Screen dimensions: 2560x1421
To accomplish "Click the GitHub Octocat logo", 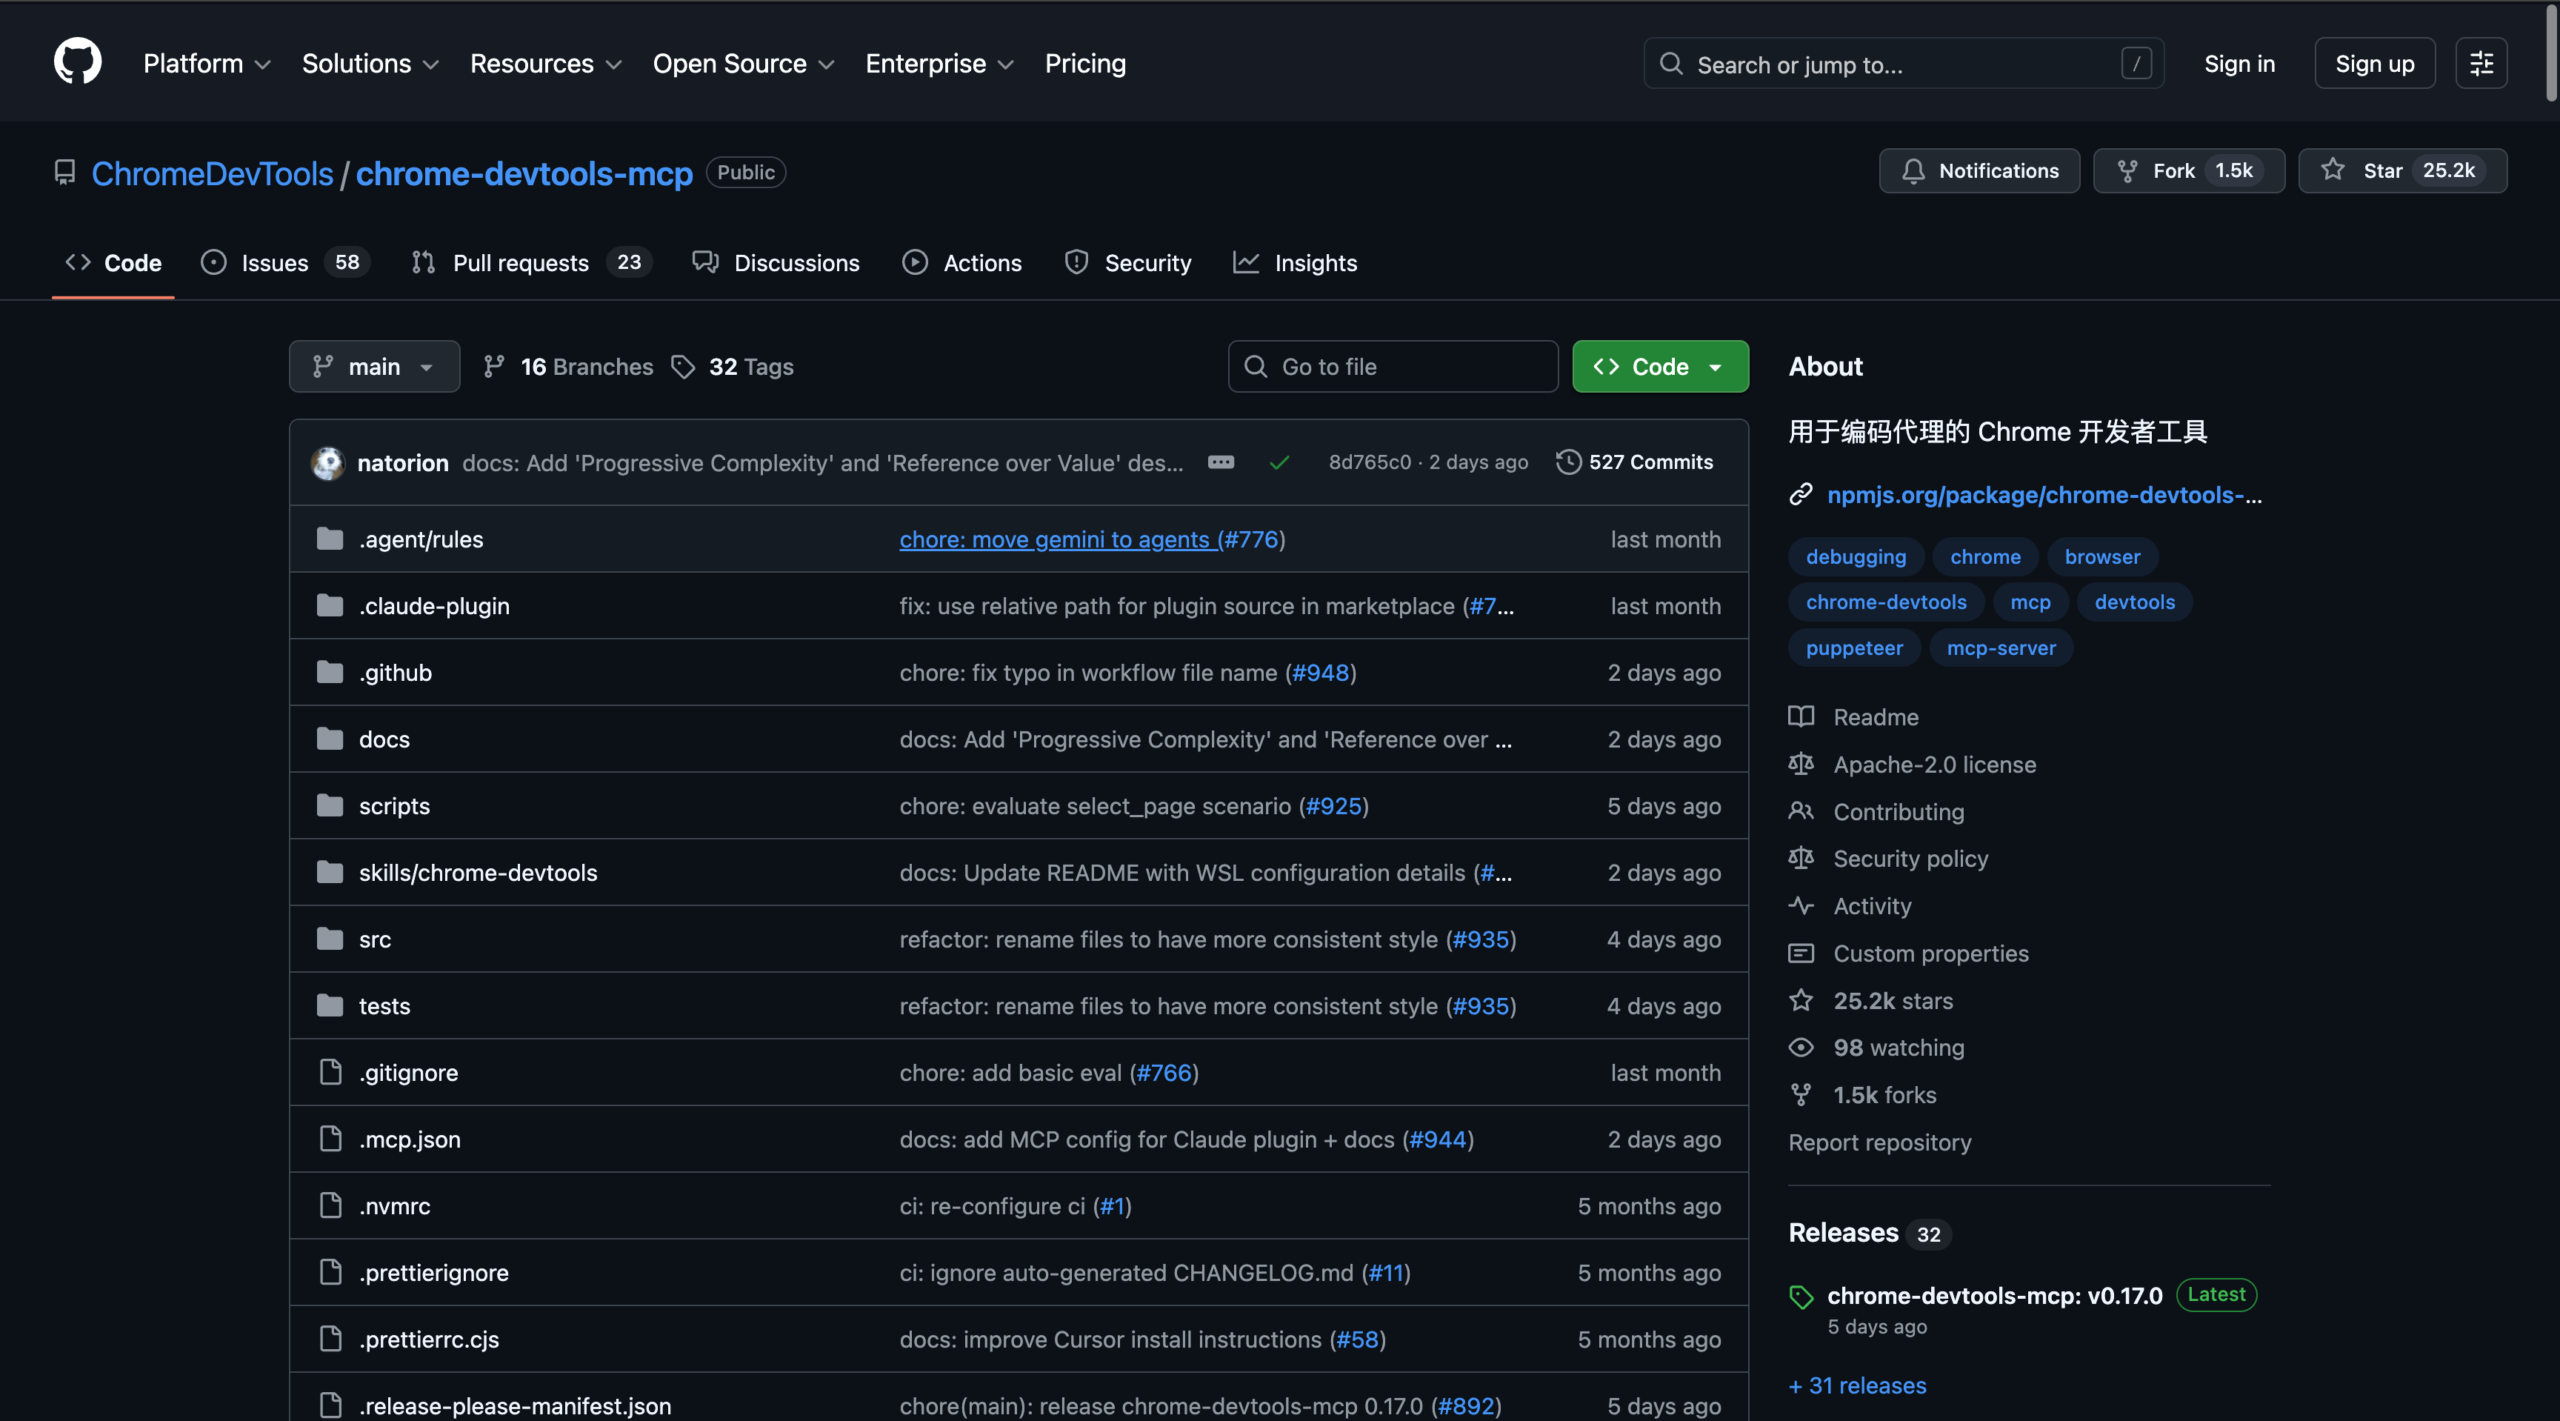I will (x=77, y=62).
